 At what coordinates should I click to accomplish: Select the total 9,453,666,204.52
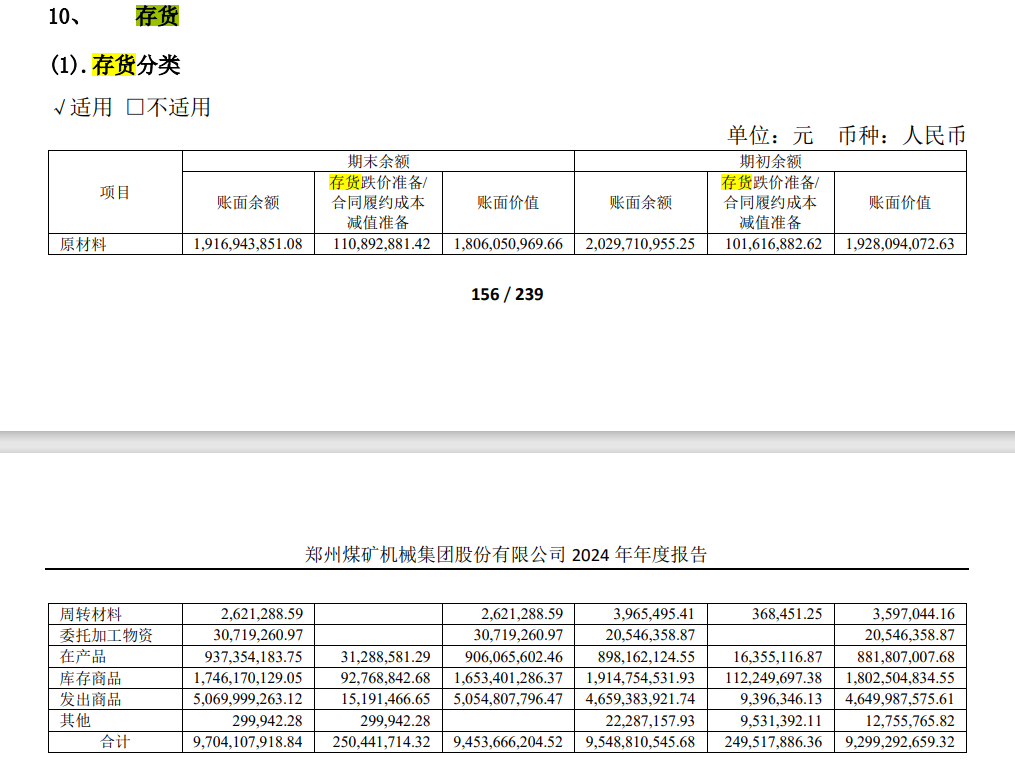[x=508, y=742]
